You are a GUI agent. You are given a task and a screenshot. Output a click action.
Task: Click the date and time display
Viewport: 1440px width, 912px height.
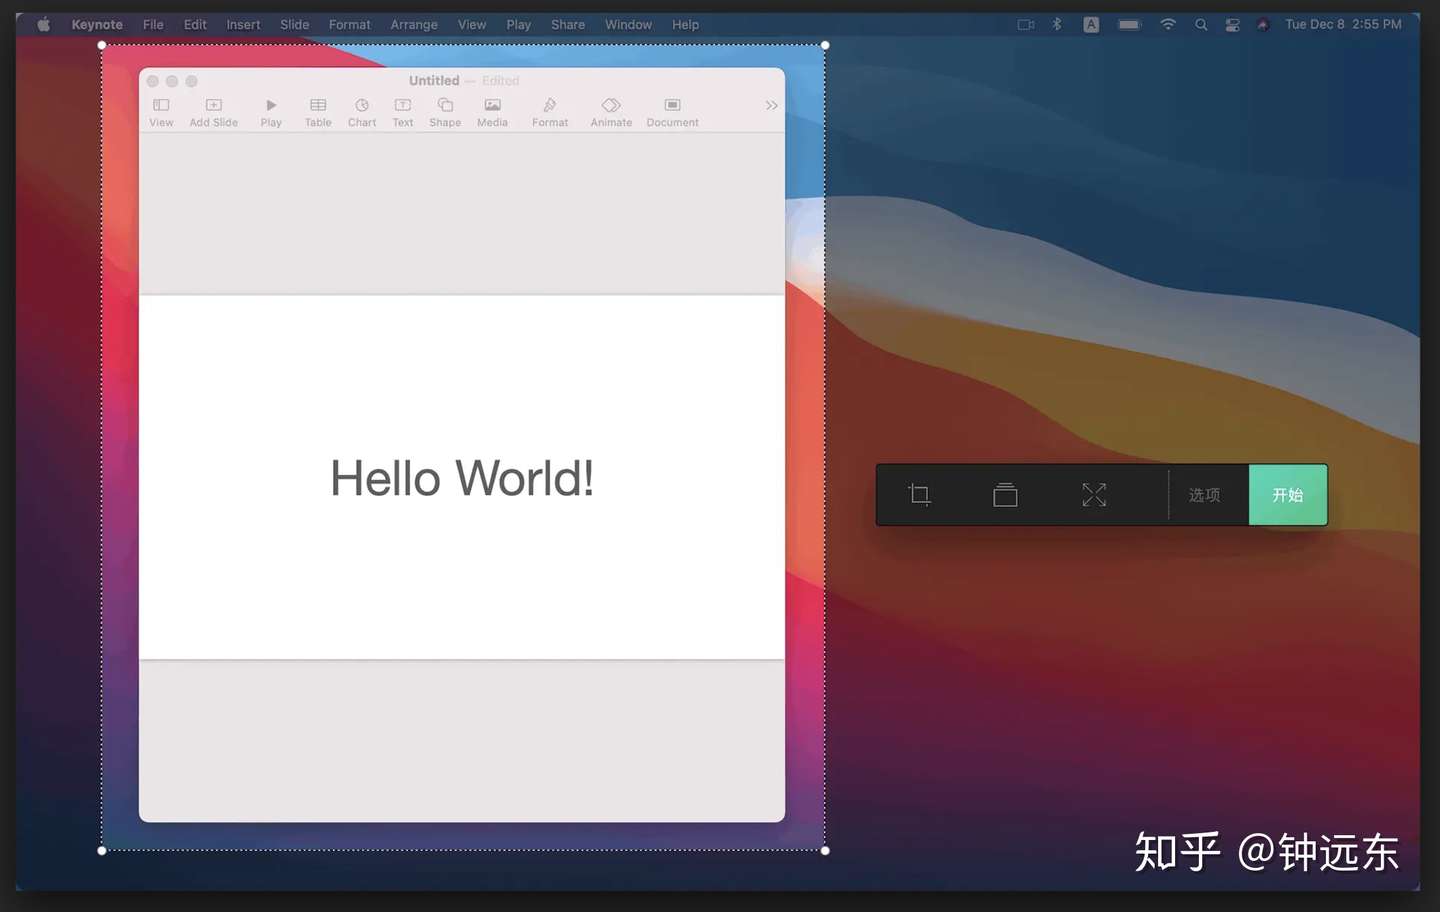coord(1343,24)
